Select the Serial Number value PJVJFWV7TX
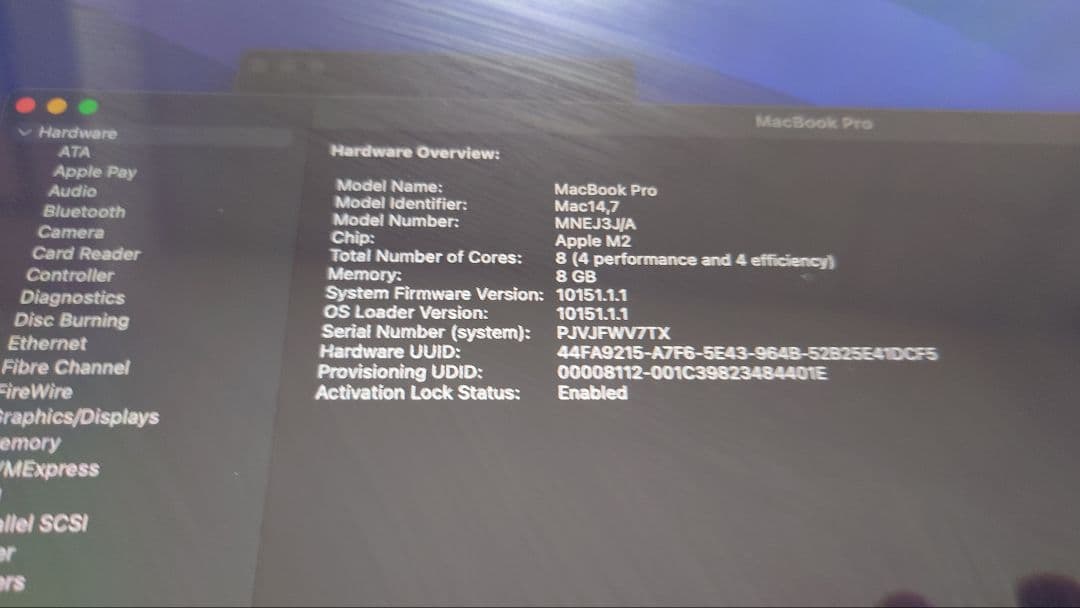1080x608 pixels. 613,331
